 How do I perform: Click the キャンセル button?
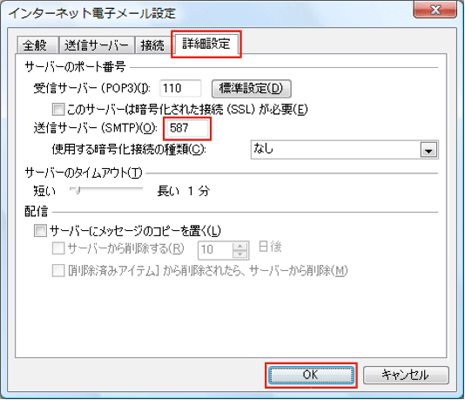(x=406, y=375)
